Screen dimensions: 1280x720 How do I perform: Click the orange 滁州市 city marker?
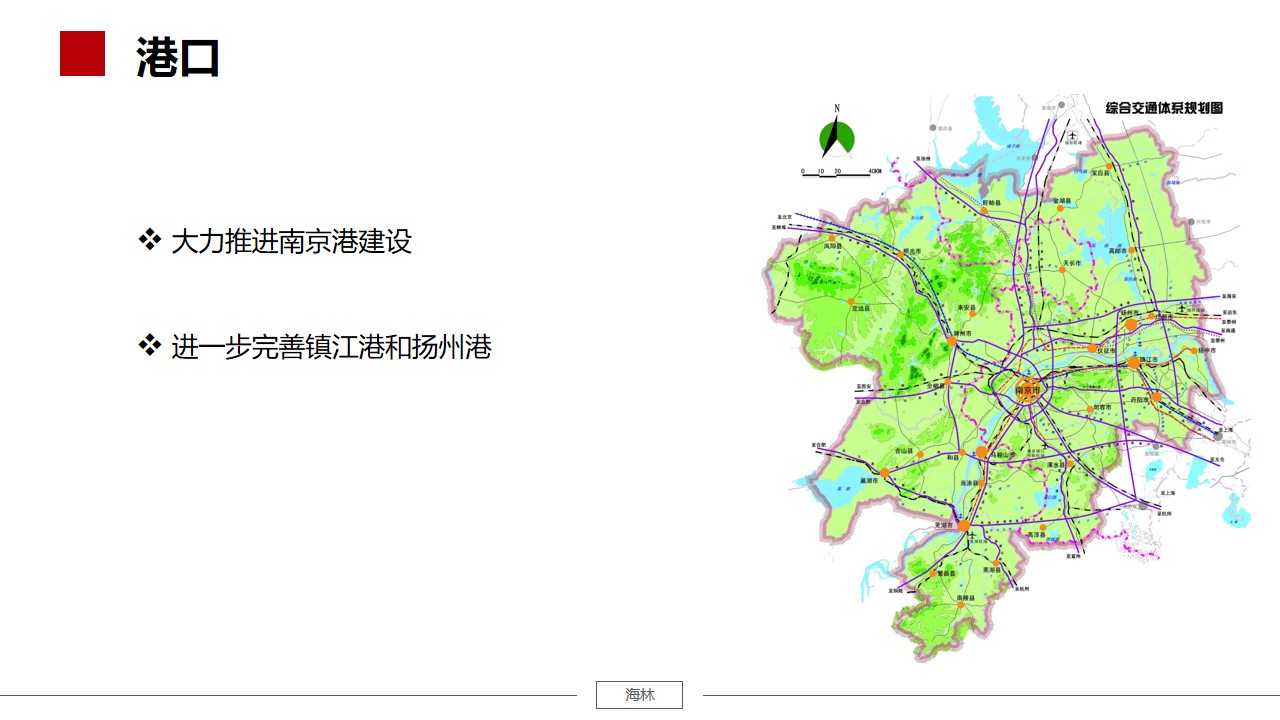coord(952,341)
